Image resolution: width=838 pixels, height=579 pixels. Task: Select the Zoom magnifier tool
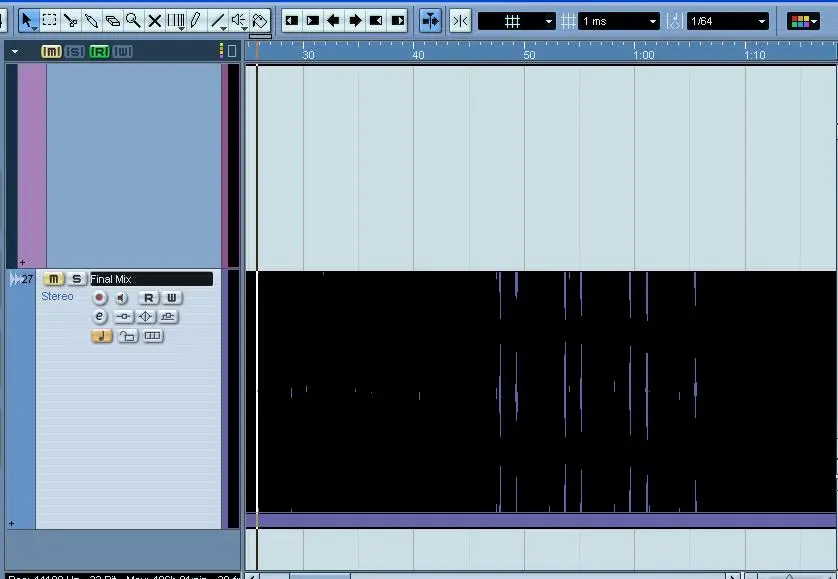[x=133, y=21]
